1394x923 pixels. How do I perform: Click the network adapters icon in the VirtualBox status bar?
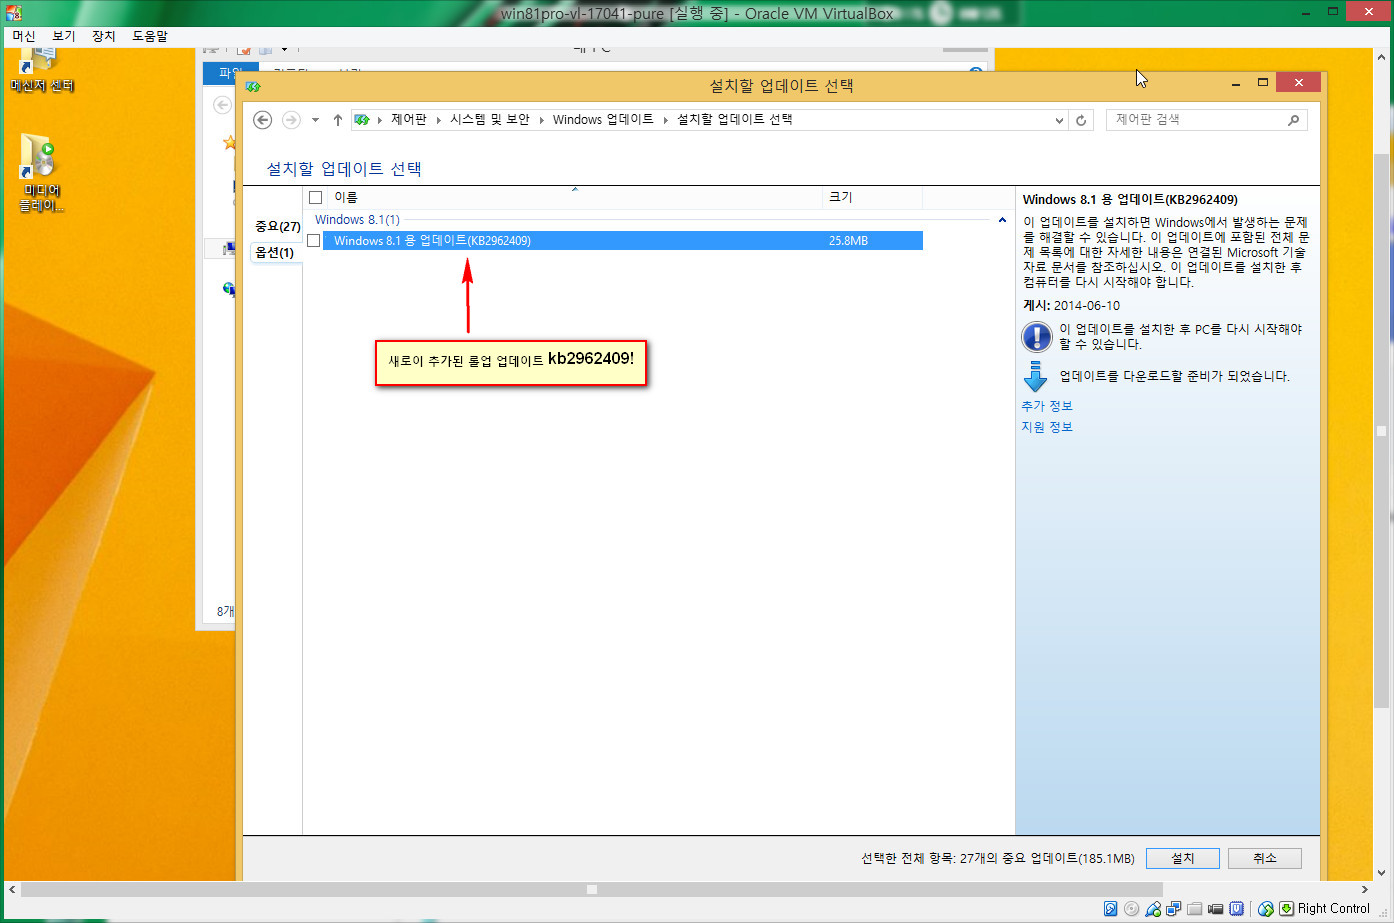pyautogui.click(x=1173, y=909)
